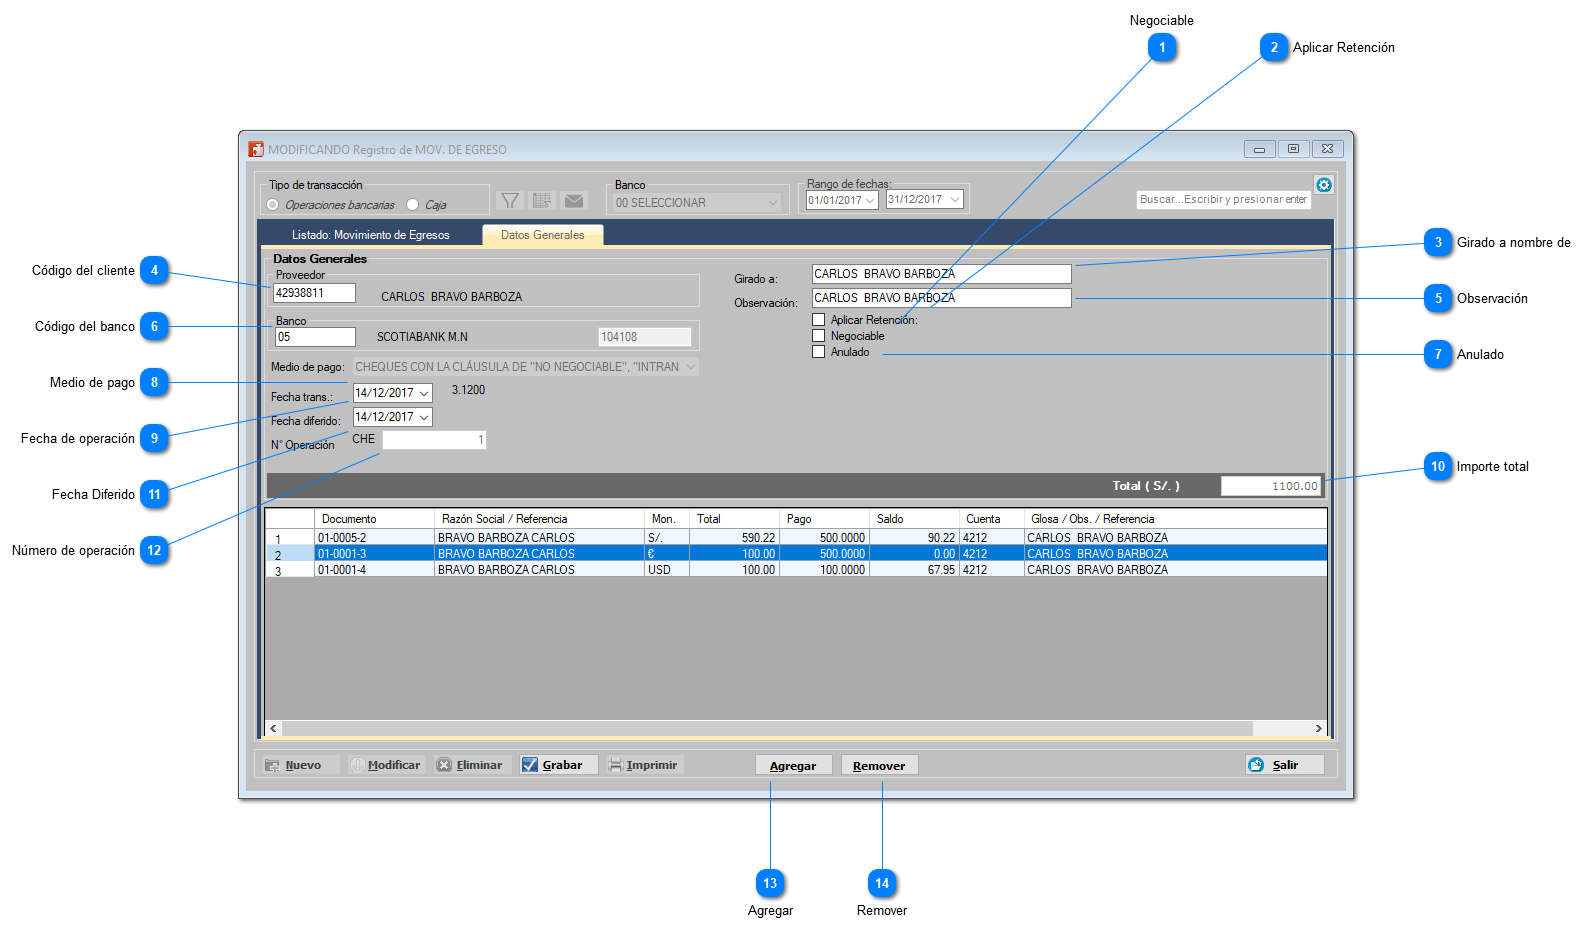This screenshot has height=934, width=1587.
Task: Click row header number 1
Action: click(290, 538)
